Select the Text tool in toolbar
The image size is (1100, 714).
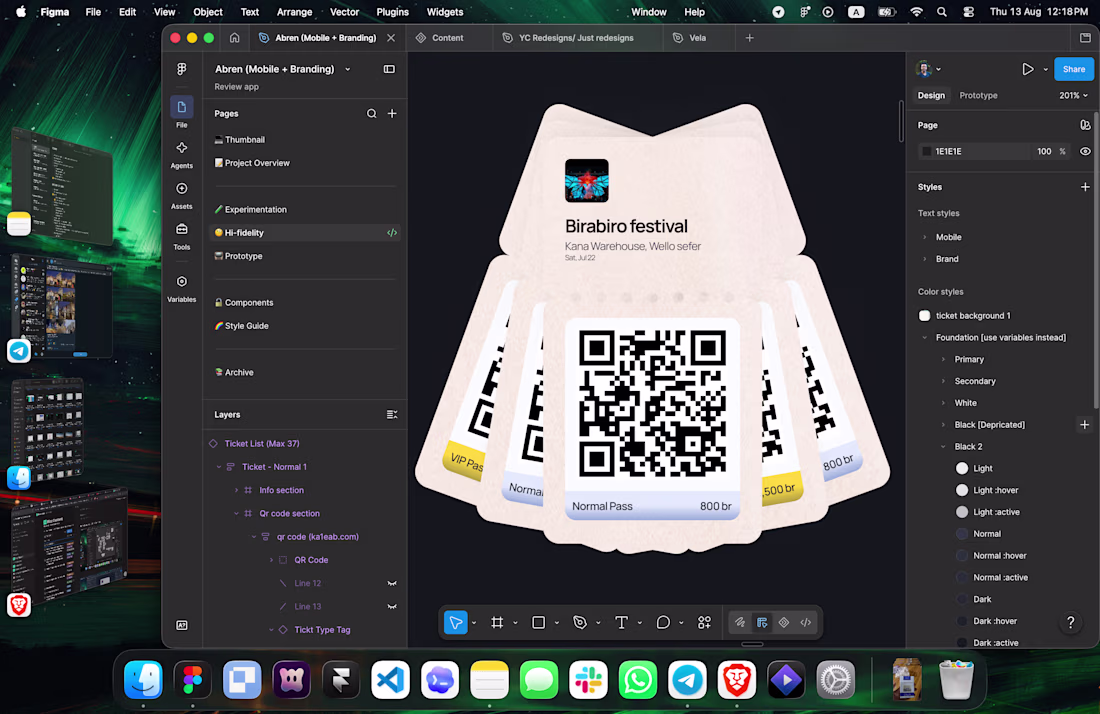point(622,622)
